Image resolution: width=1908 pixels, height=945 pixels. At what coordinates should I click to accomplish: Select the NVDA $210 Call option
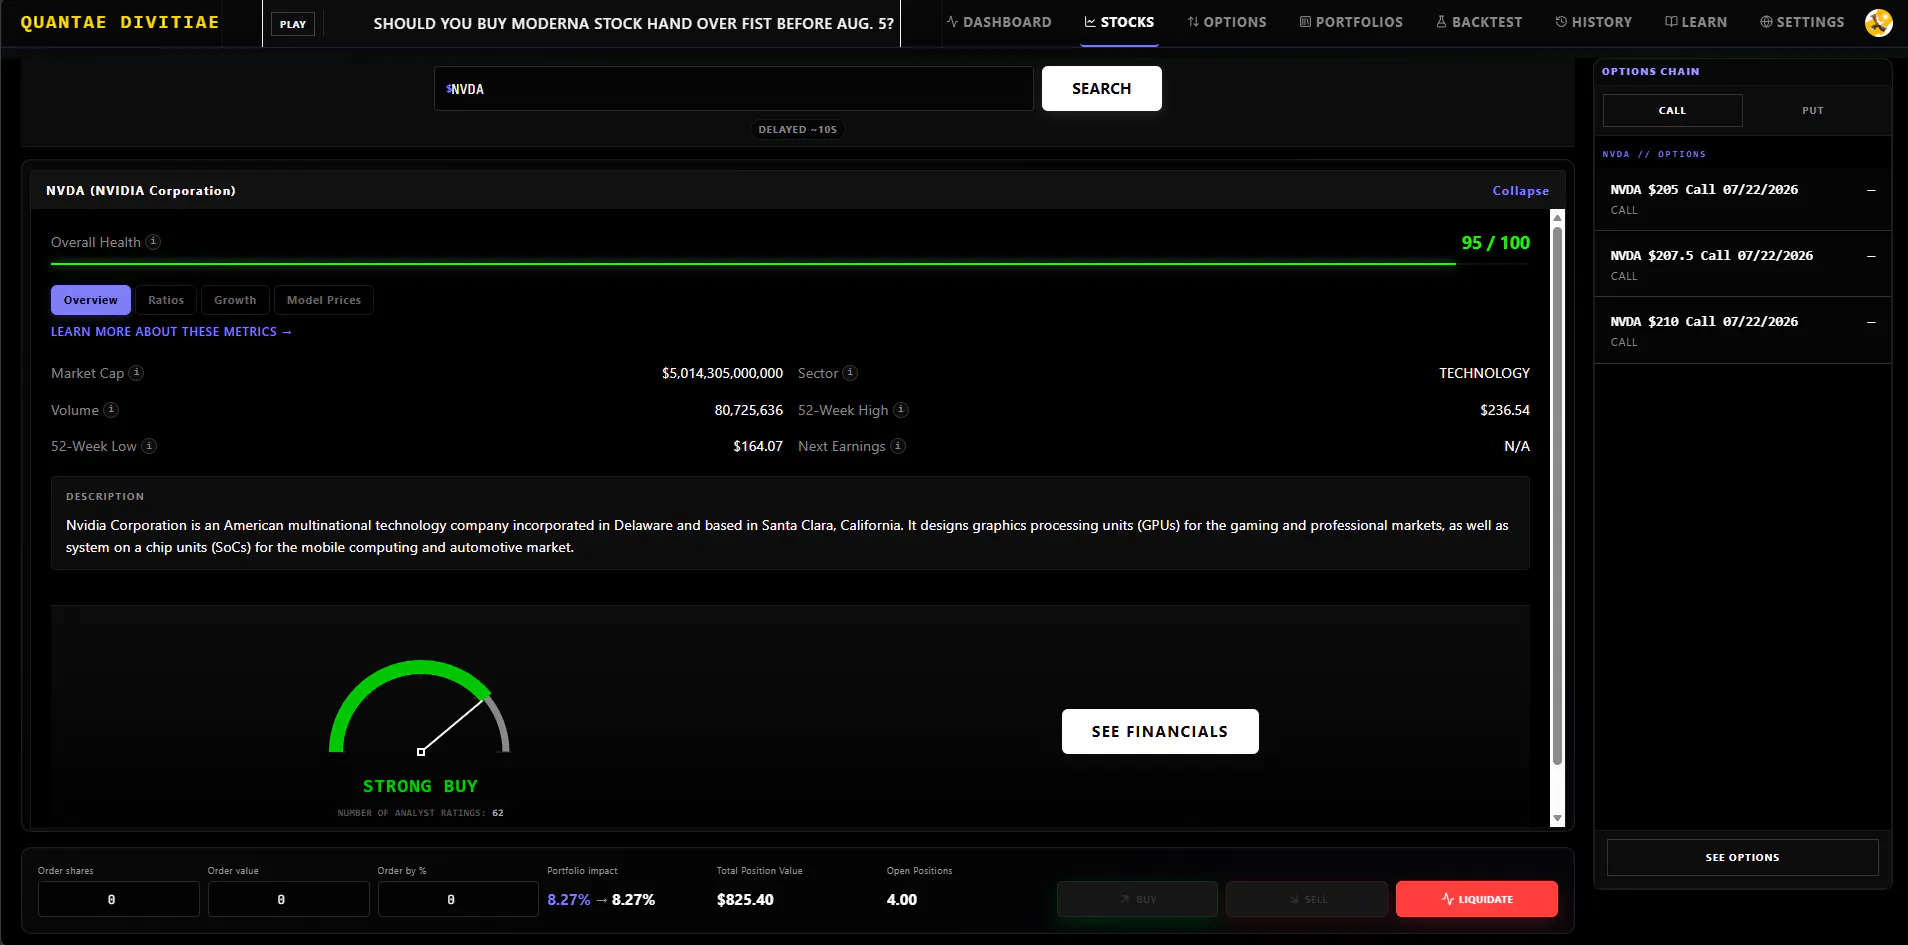[x=1743, y=330]
